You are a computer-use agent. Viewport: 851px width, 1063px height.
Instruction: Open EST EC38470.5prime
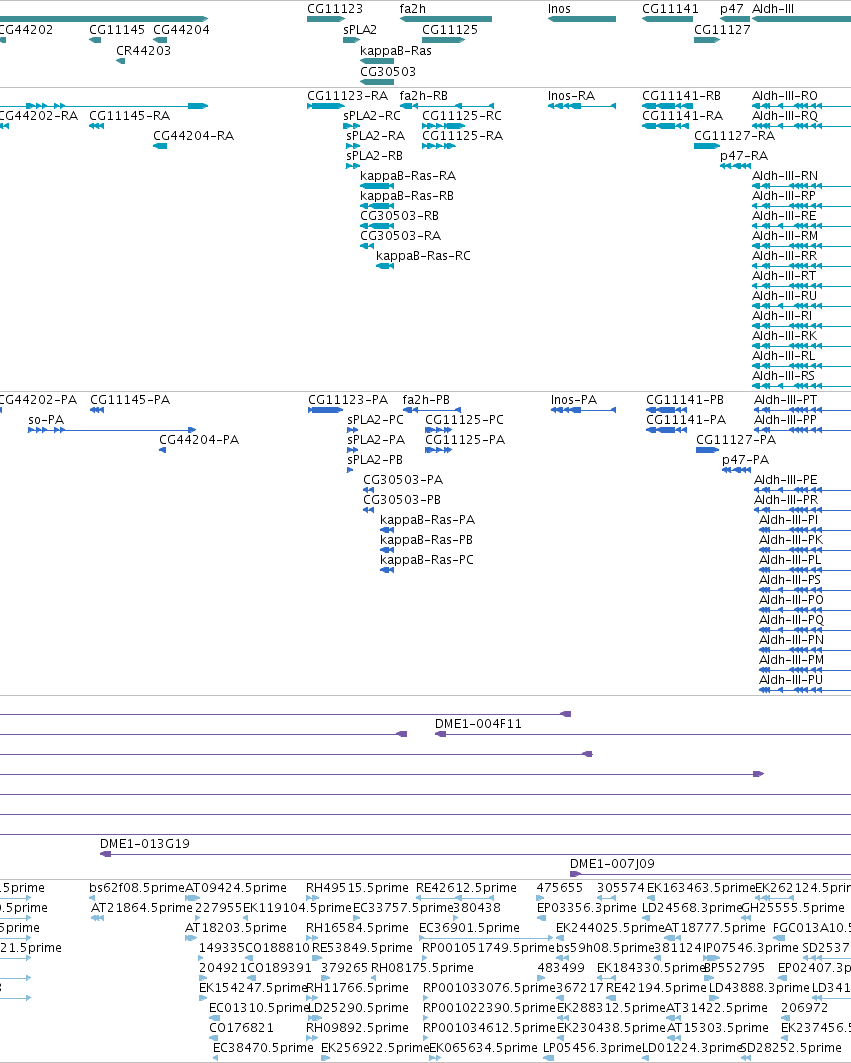point(263,1048)
